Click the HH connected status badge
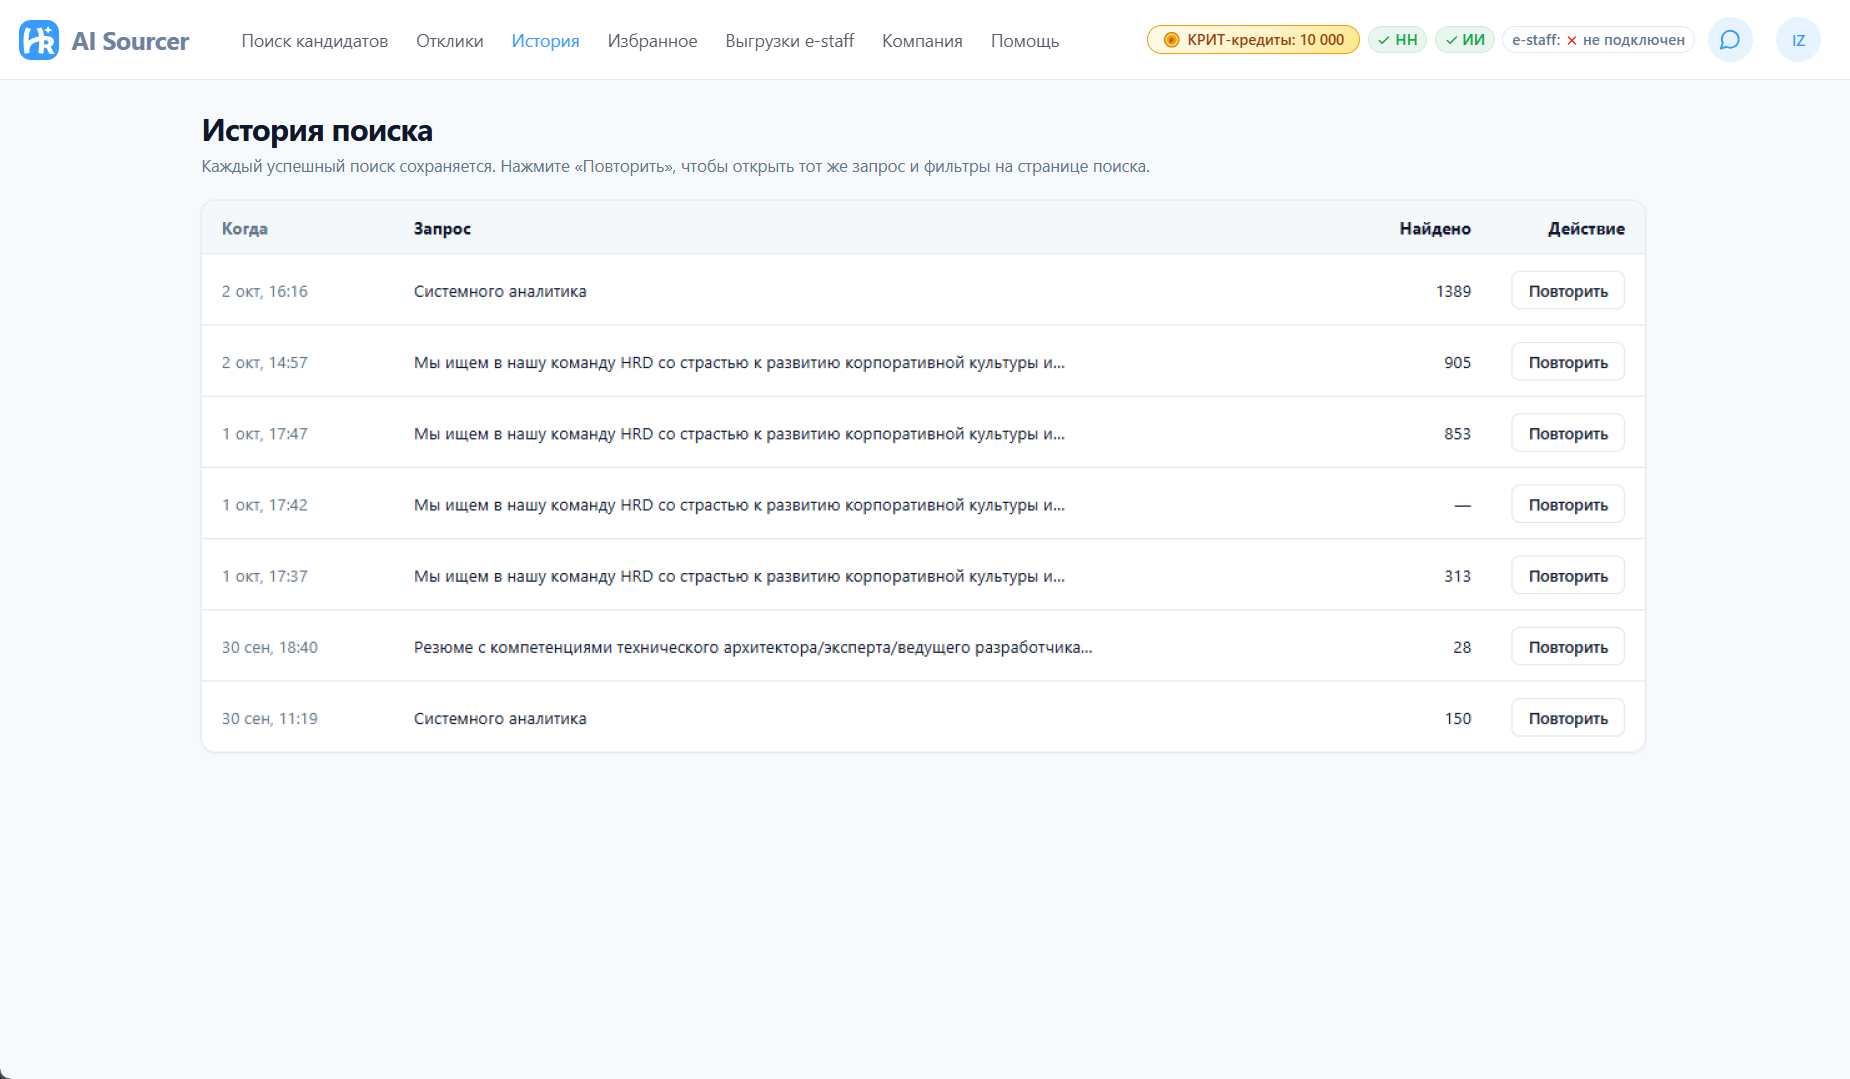This screenshot has width=1850, height=1079. [x=1397, y=40]
